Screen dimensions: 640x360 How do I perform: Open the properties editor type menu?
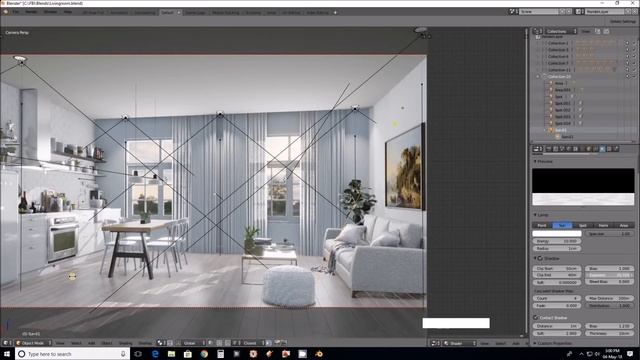click(x=538, y=149)
